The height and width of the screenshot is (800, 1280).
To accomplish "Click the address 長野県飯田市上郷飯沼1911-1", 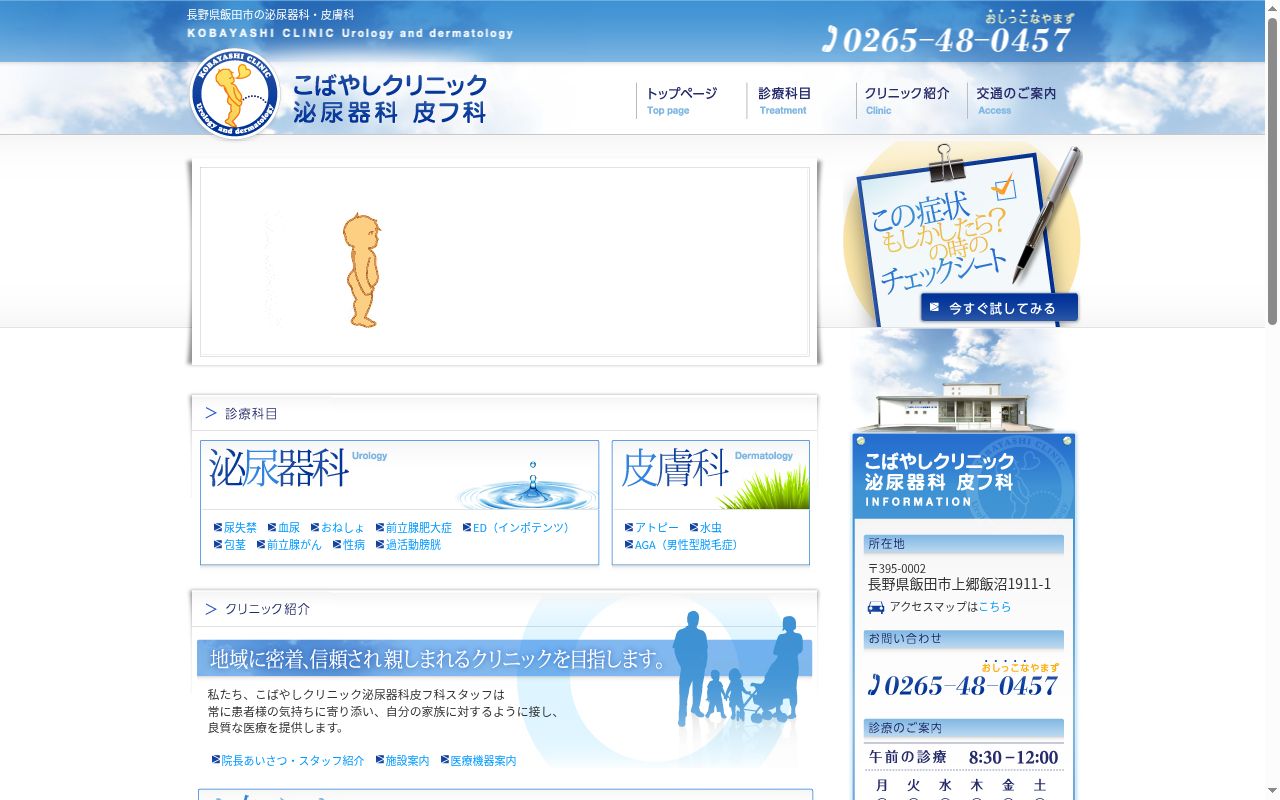I will pos(959,585).
